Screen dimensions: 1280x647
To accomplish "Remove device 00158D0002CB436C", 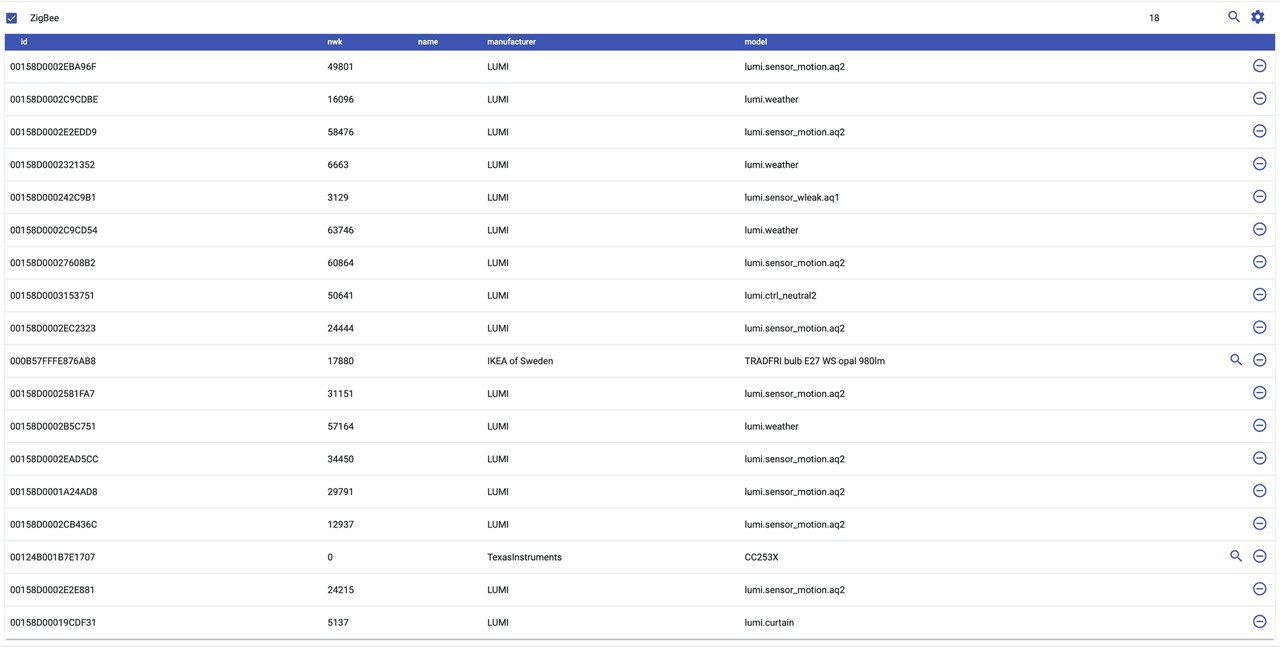I will tap(1260, 523).
